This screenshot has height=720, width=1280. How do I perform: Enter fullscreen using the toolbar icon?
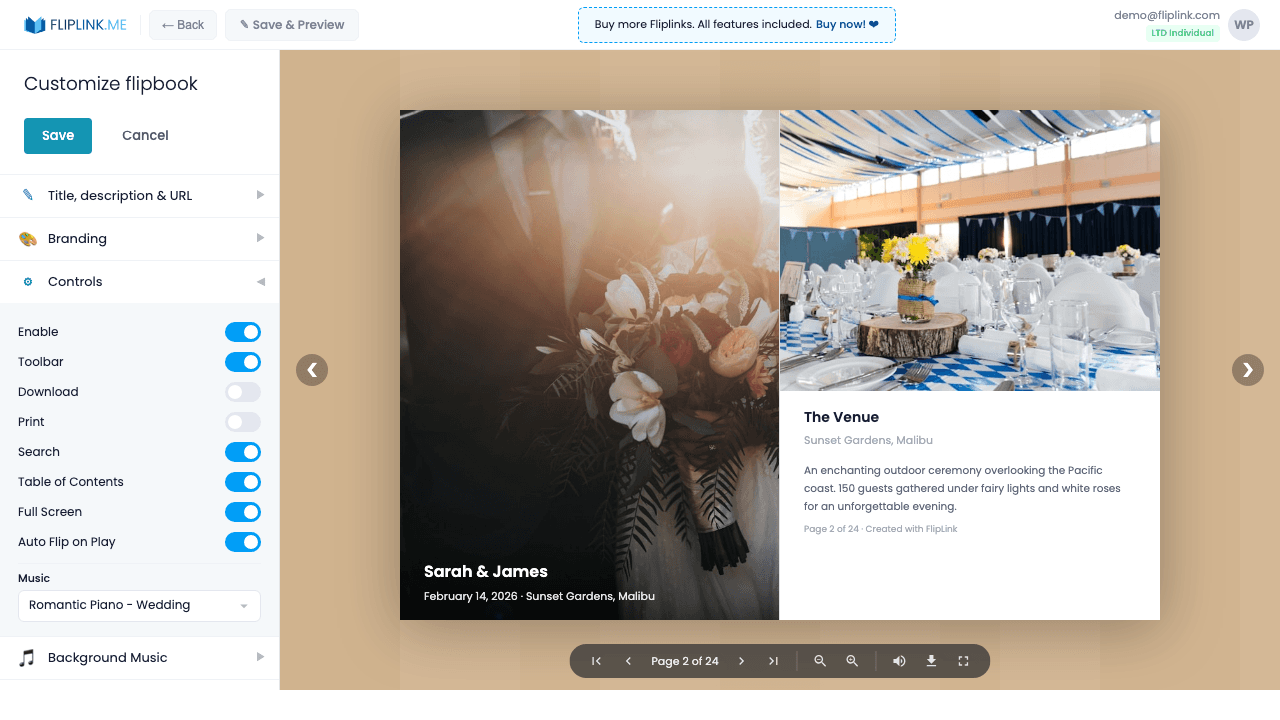[x=963, y=661]
